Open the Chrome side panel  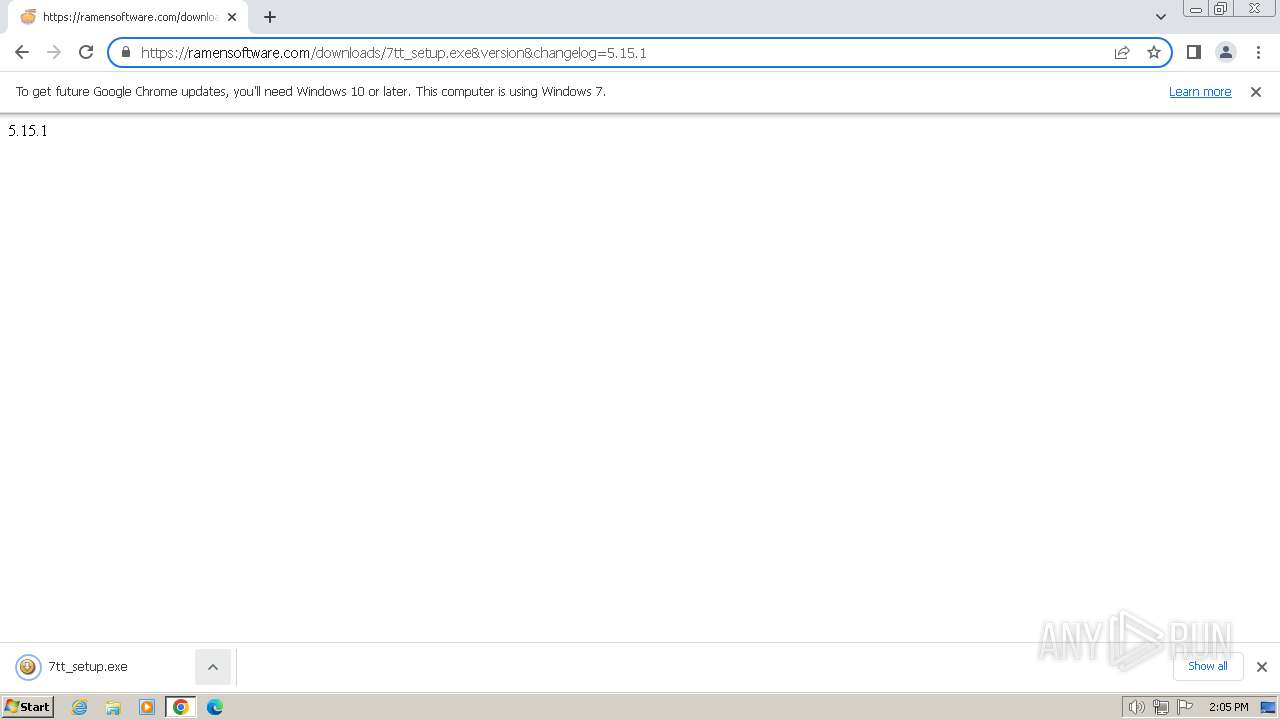1194,52
